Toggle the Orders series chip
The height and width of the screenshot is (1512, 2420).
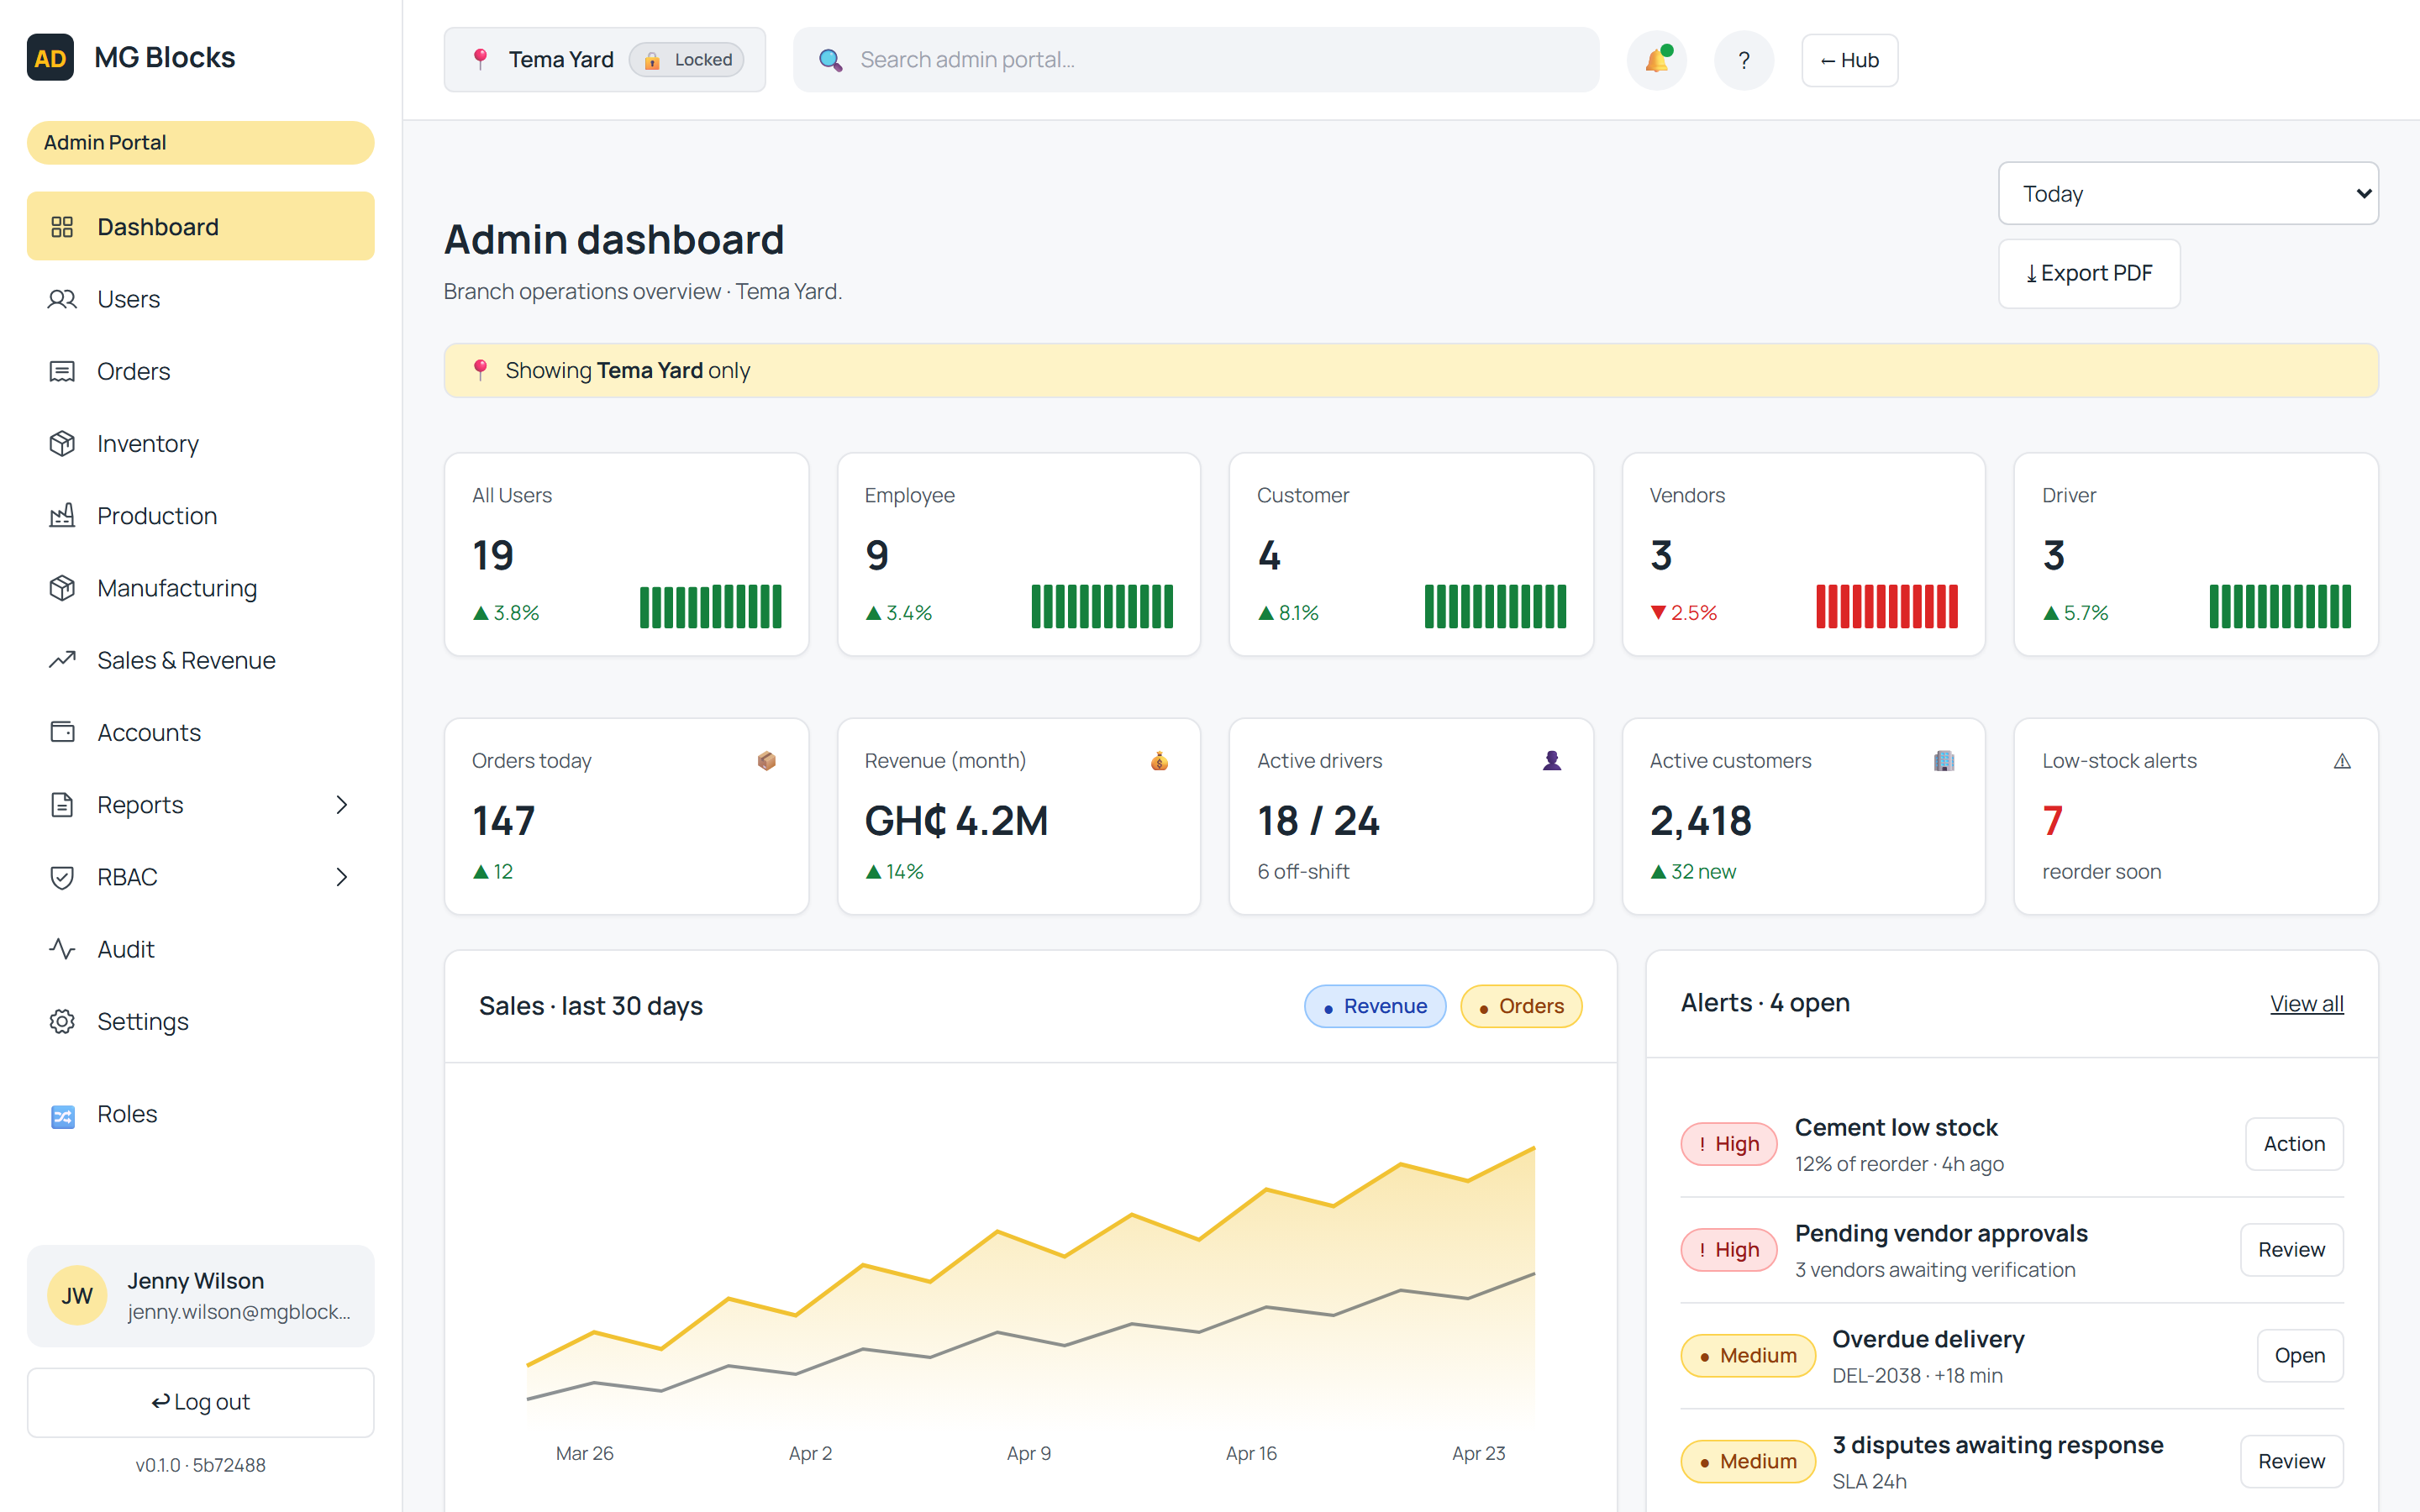(x=1521, y=1006)
